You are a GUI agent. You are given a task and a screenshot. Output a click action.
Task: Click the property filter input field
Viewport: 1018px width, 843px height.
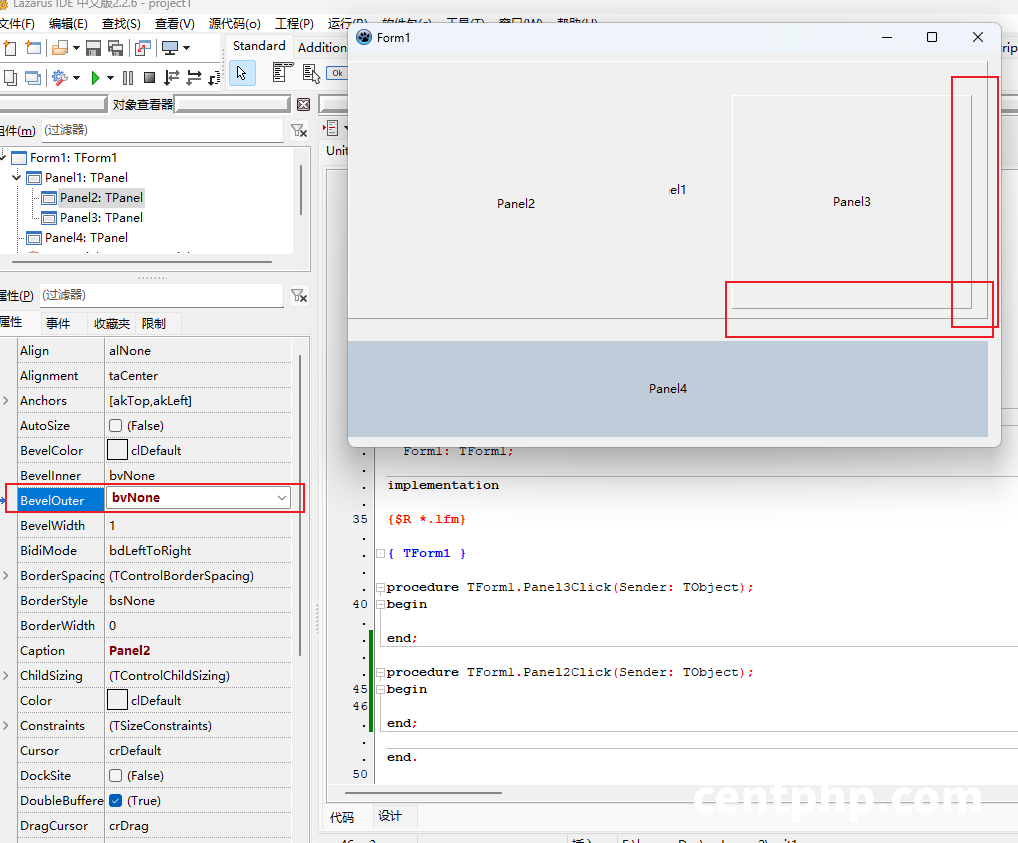pos(162,296)
